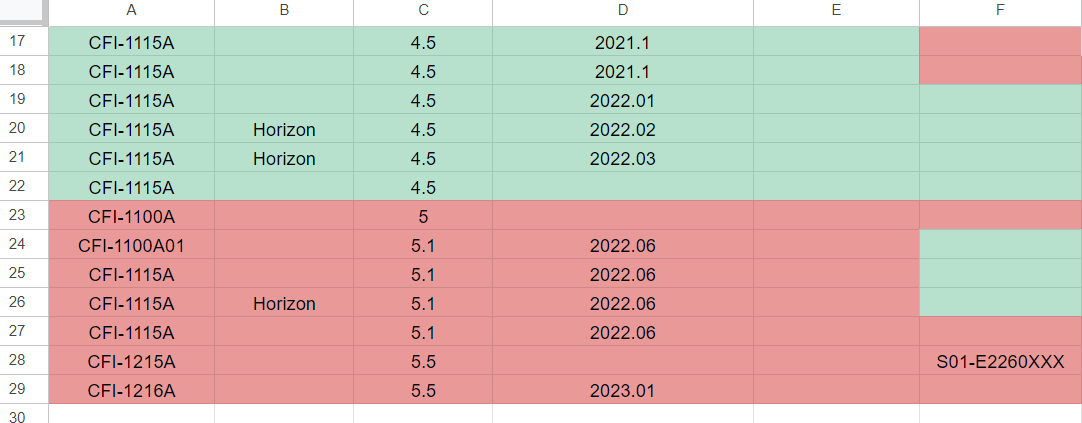Viewport: 1082px width, 423px height.
Task: Select the green cell in column F row 25
Action: pos(1000,274)
